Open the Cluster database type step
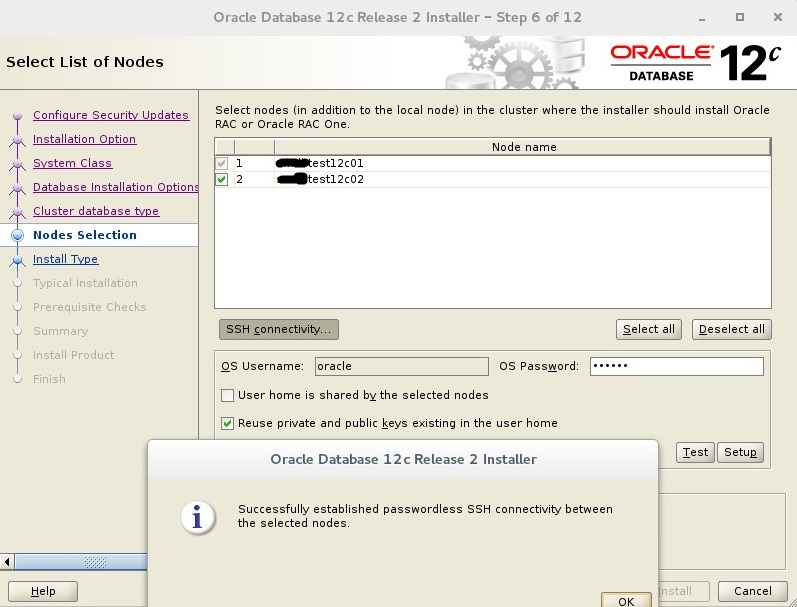This screenshot has height=607, width=797. [96, 210]
